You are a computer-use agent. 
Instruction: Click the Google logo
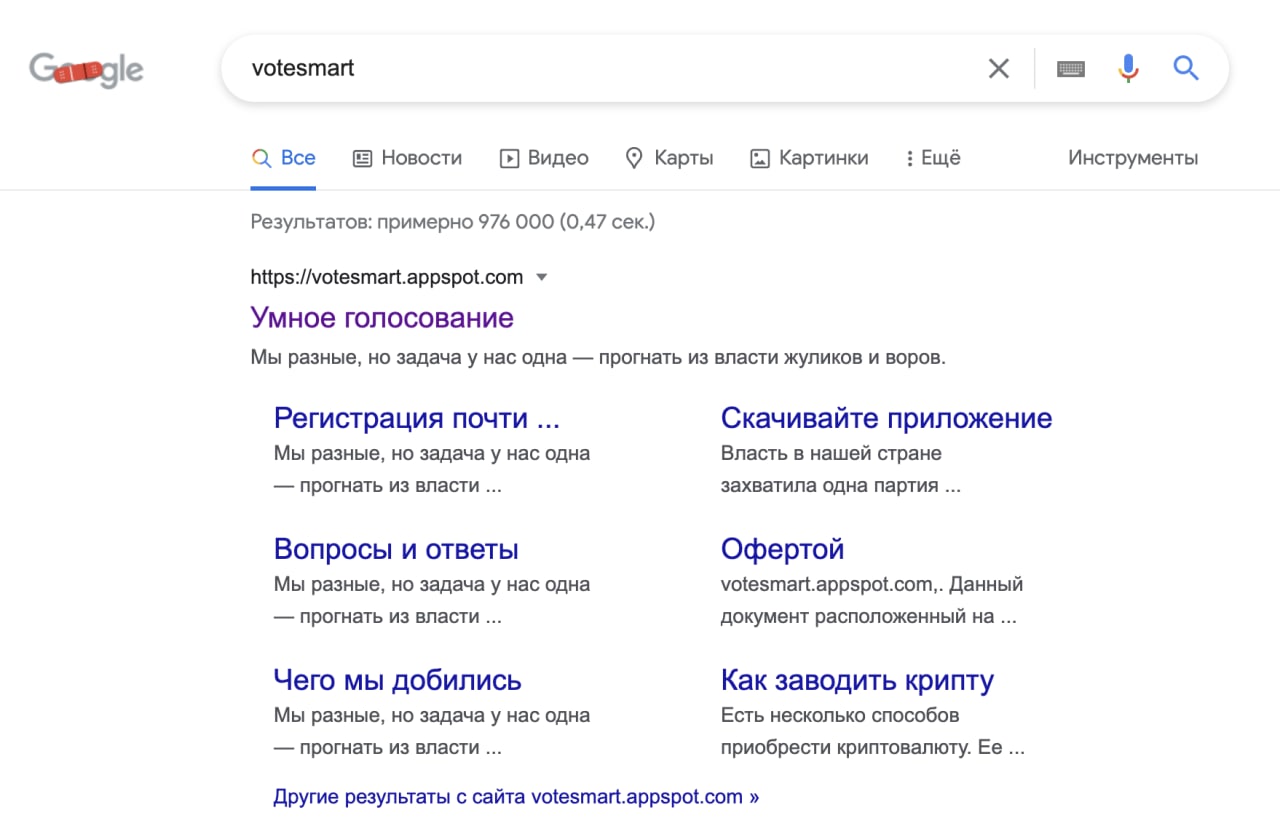pos(86,69)
